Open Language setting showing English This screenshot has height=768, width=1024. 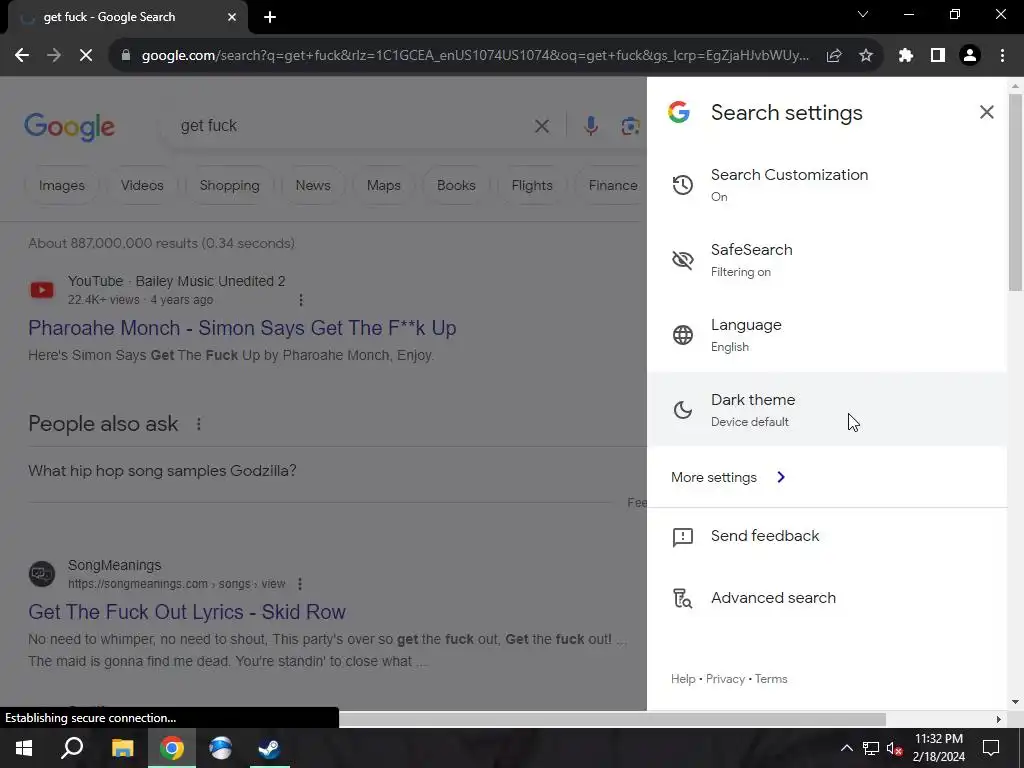pyautogui.click(x=827, y=335)
